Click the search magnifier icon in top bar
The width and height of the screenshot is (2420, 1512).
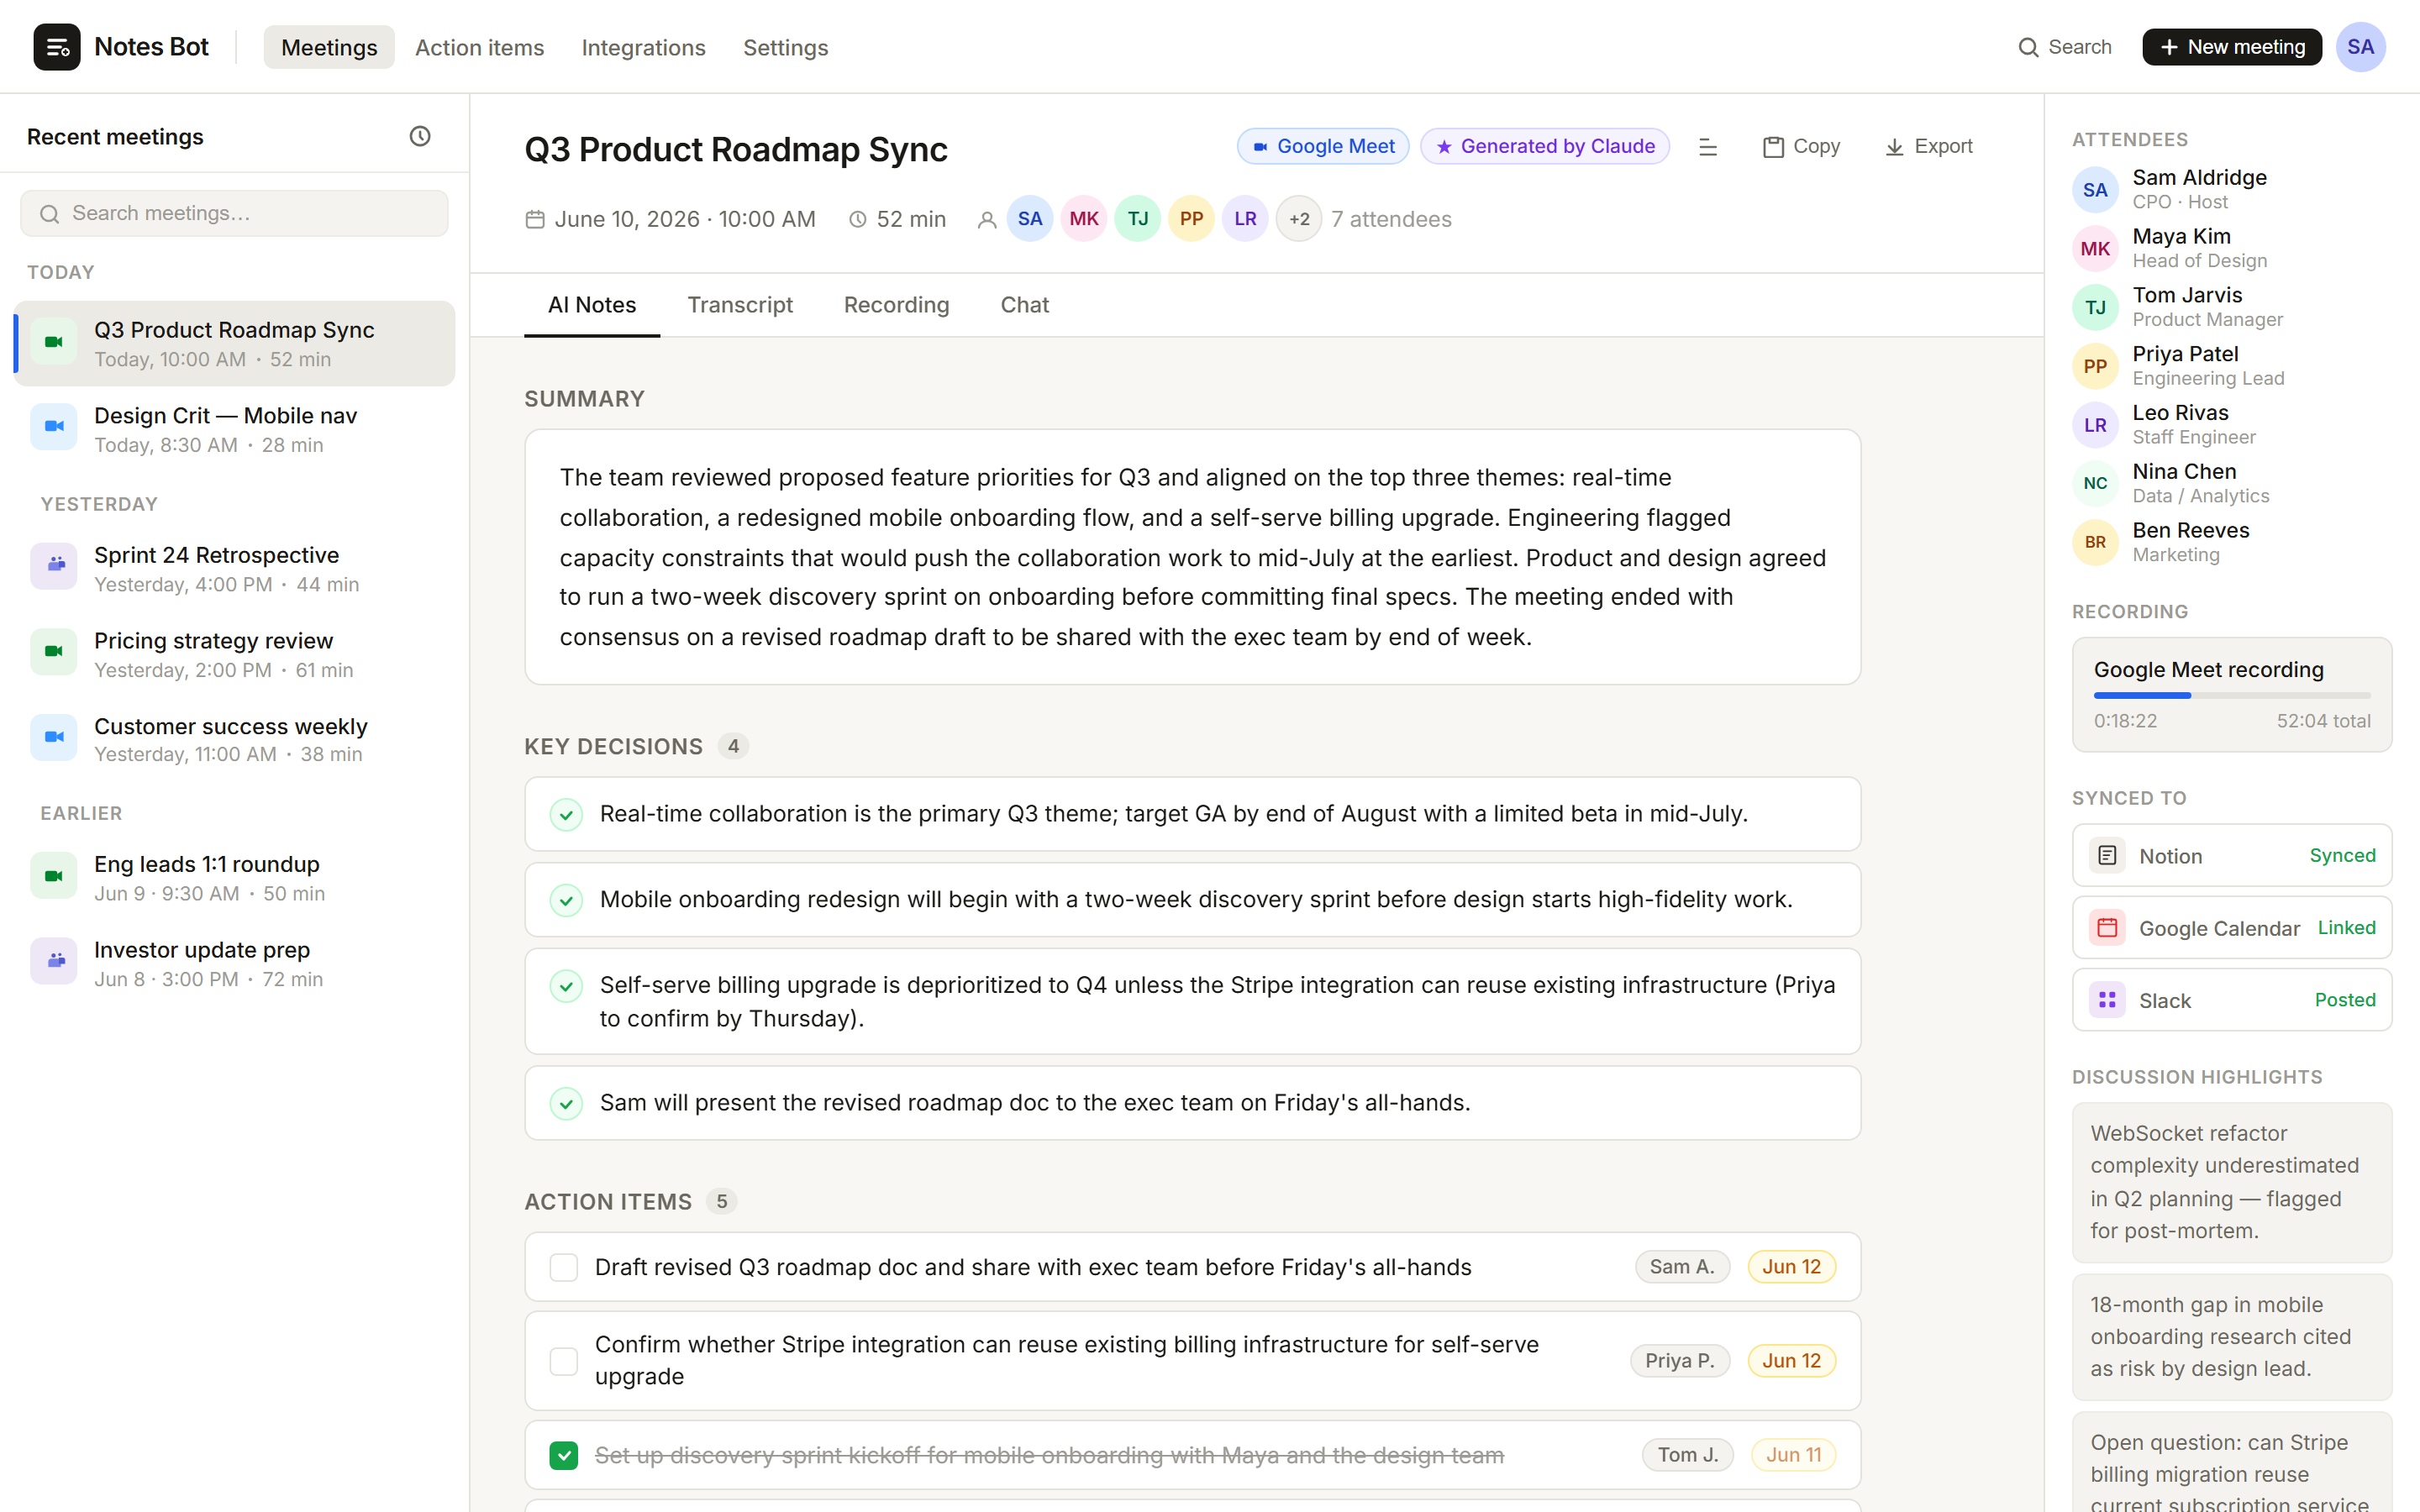(2028, 47)
